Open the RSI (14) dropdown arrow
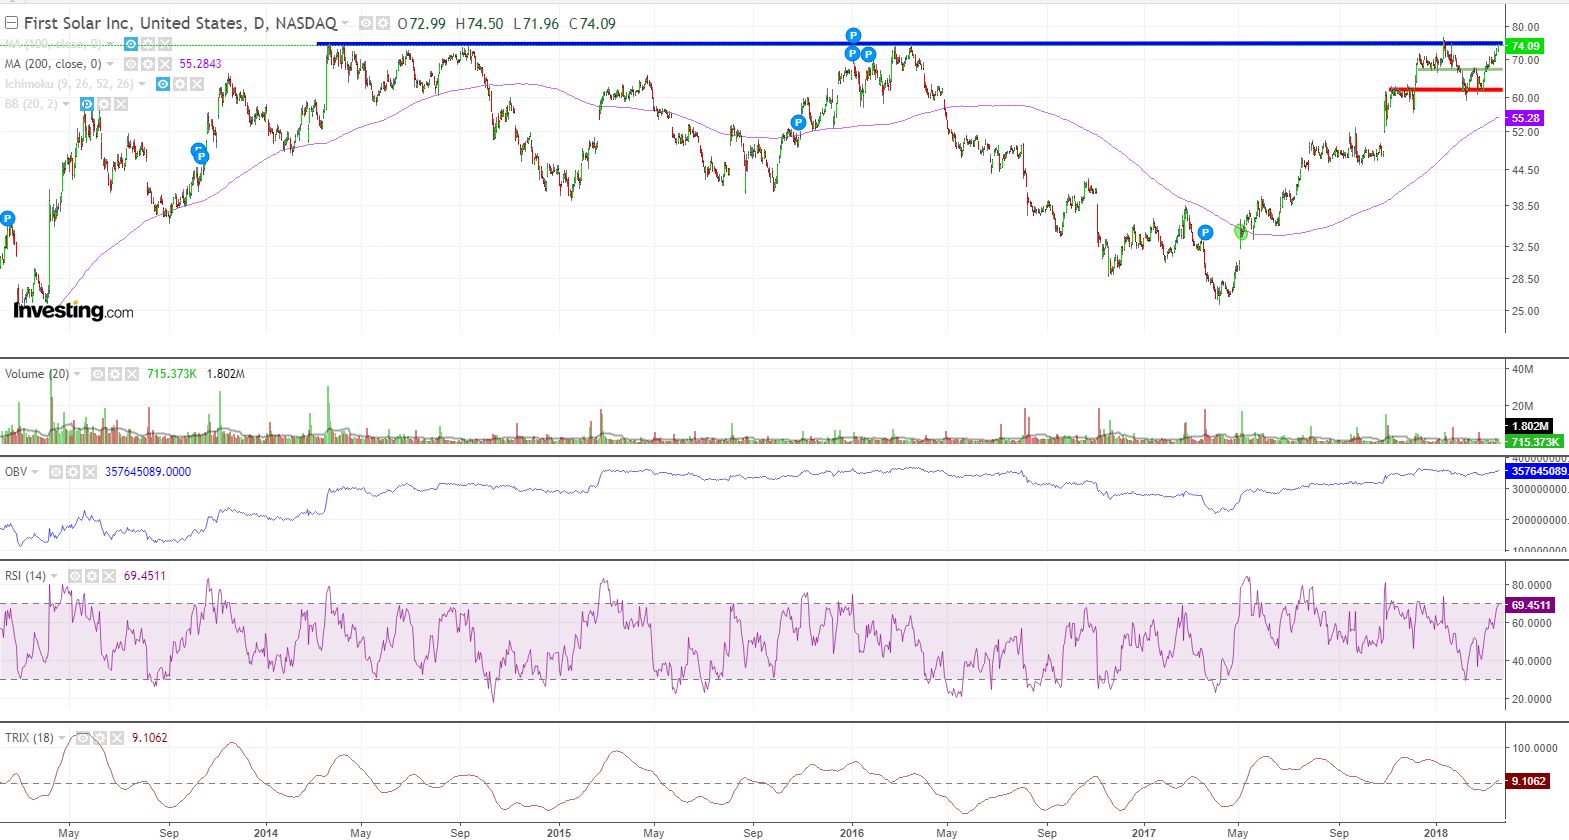The width and height of the screenshot is (1569, 840). point(54,576)
